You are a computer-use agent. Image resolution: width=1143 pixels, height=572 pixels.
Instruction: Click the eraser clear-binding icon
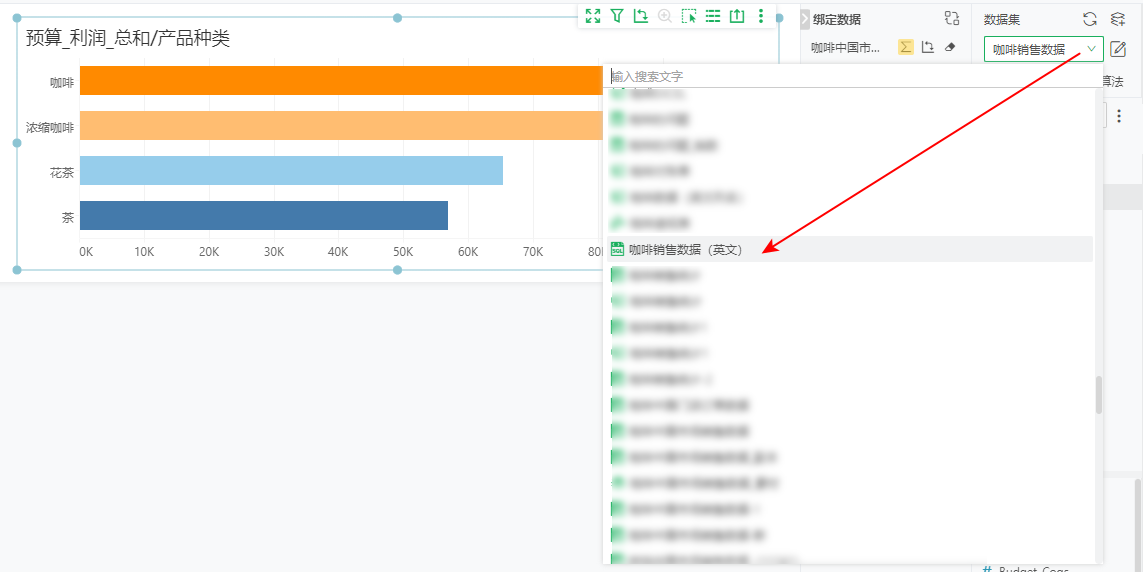(x=950, y=47)
